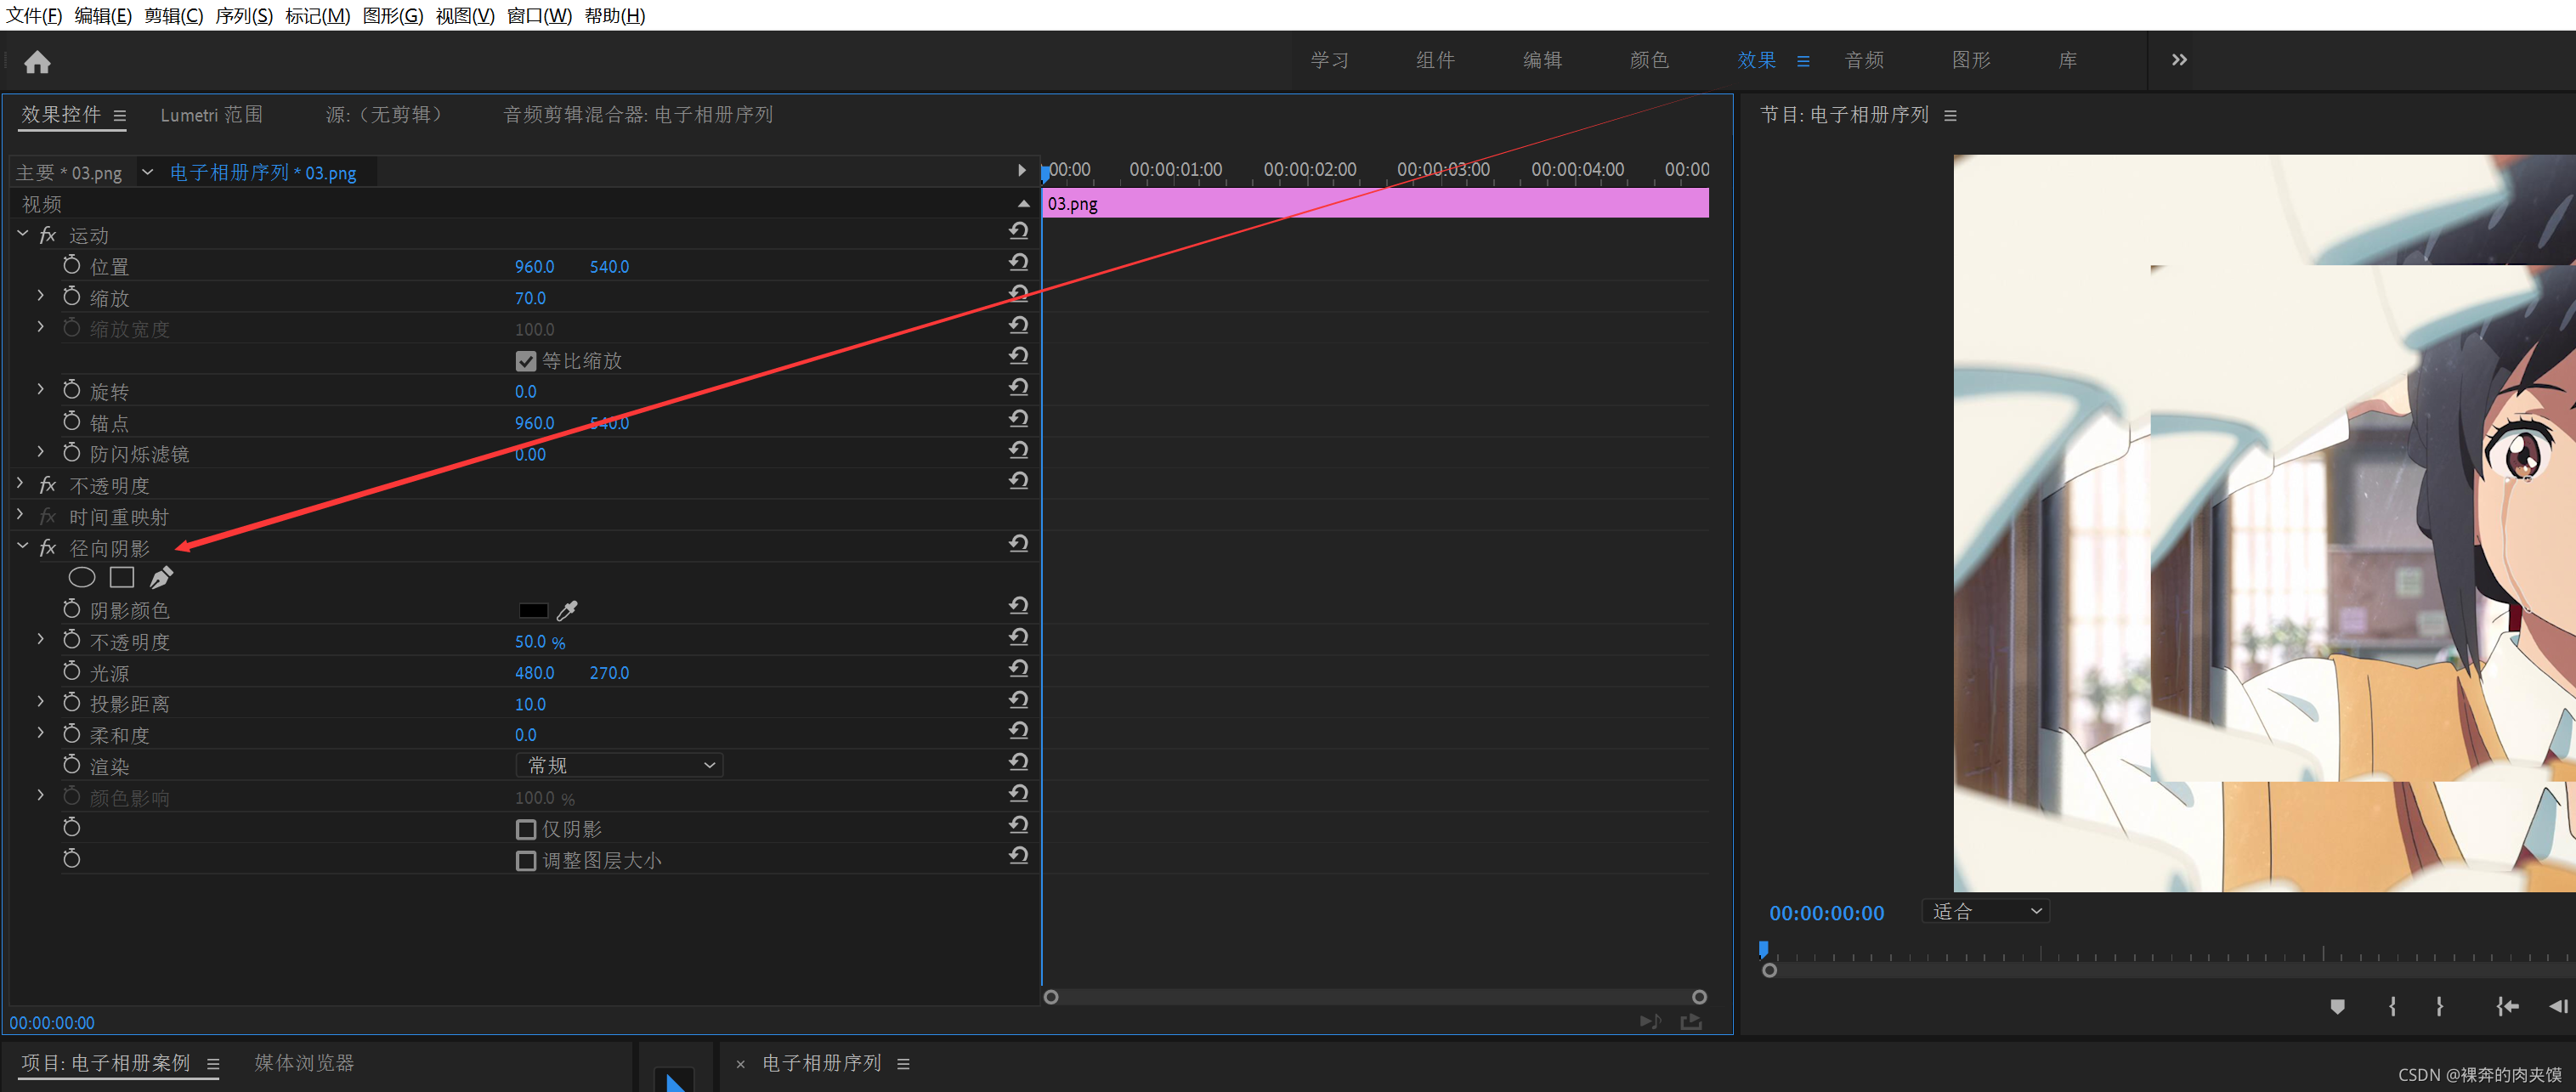Toggle 旋转 animation stopwatch
Screen dimensions: 2576x1092
pyautogui.click(x=72, y=390)
